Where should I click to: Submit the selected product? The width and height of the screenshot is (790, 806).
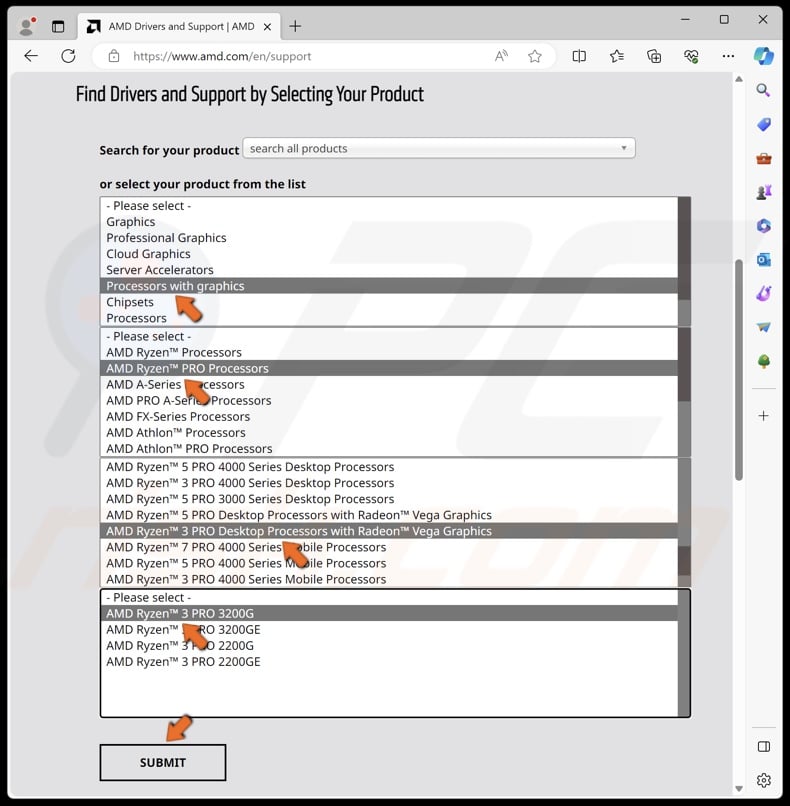click(163, 762)
